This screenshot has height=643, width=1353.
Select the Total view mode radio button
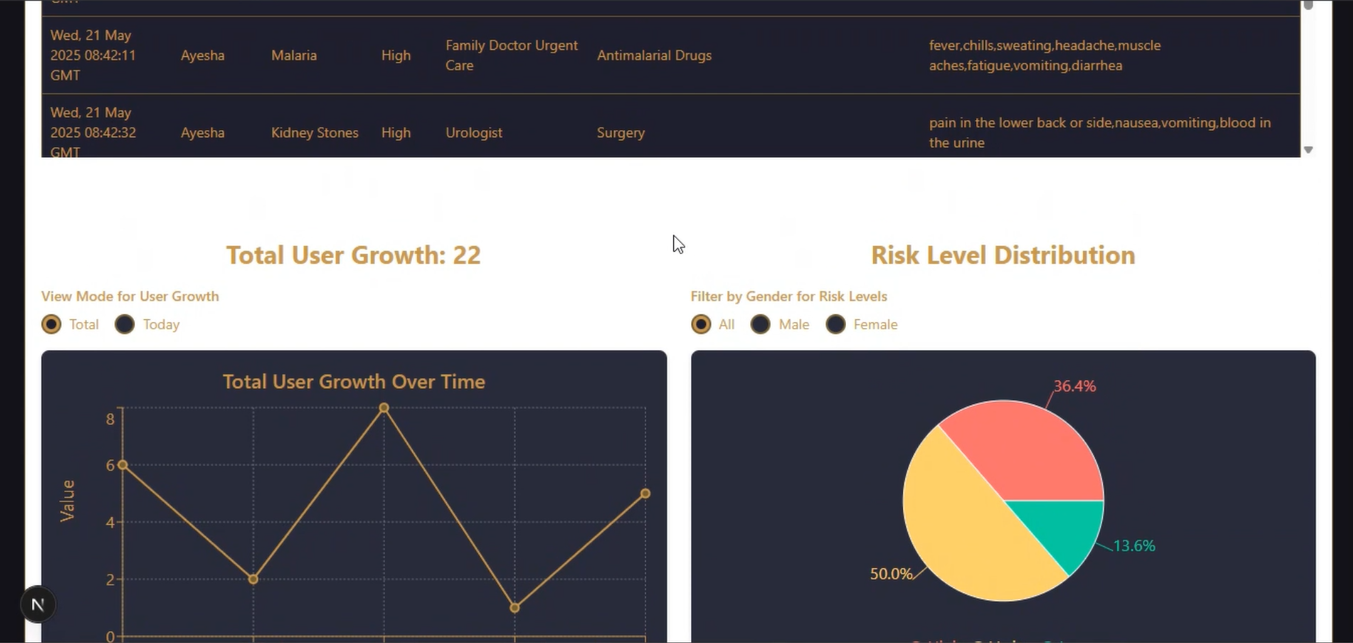pyautogui.click(x=52, y=324)
